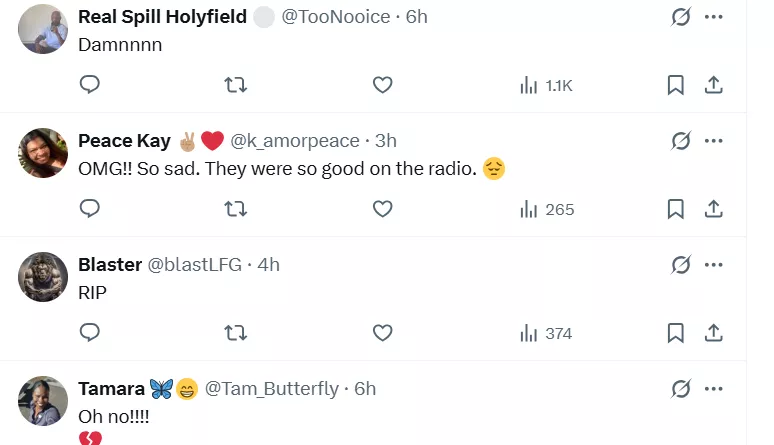Open Grok action on Blaster's tweet
774x445 pixels.
point(681,265)
